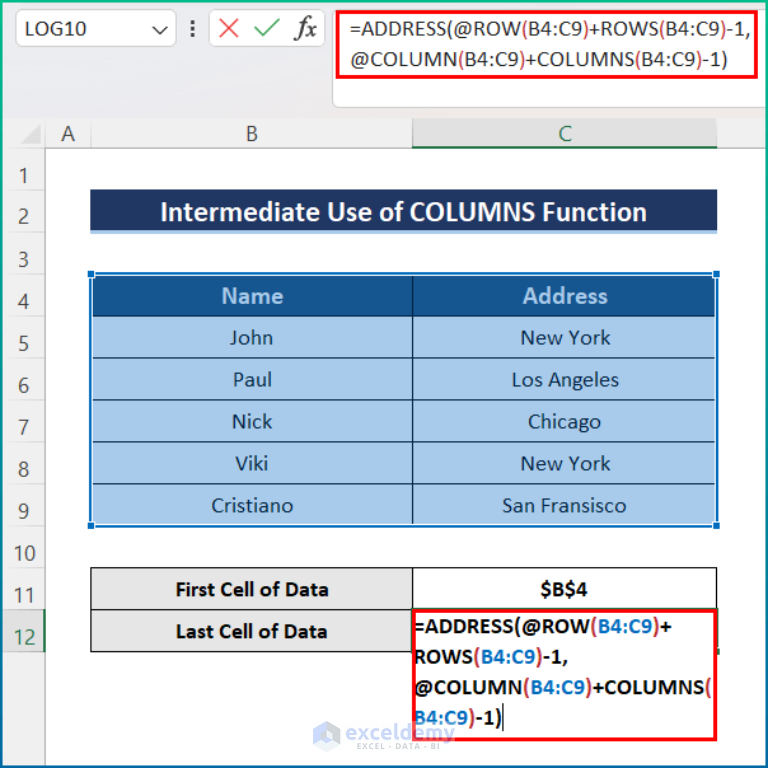The height and width of the screenshot is (768, 768).
Task: Select row 5 header
Action: (24, 337)
